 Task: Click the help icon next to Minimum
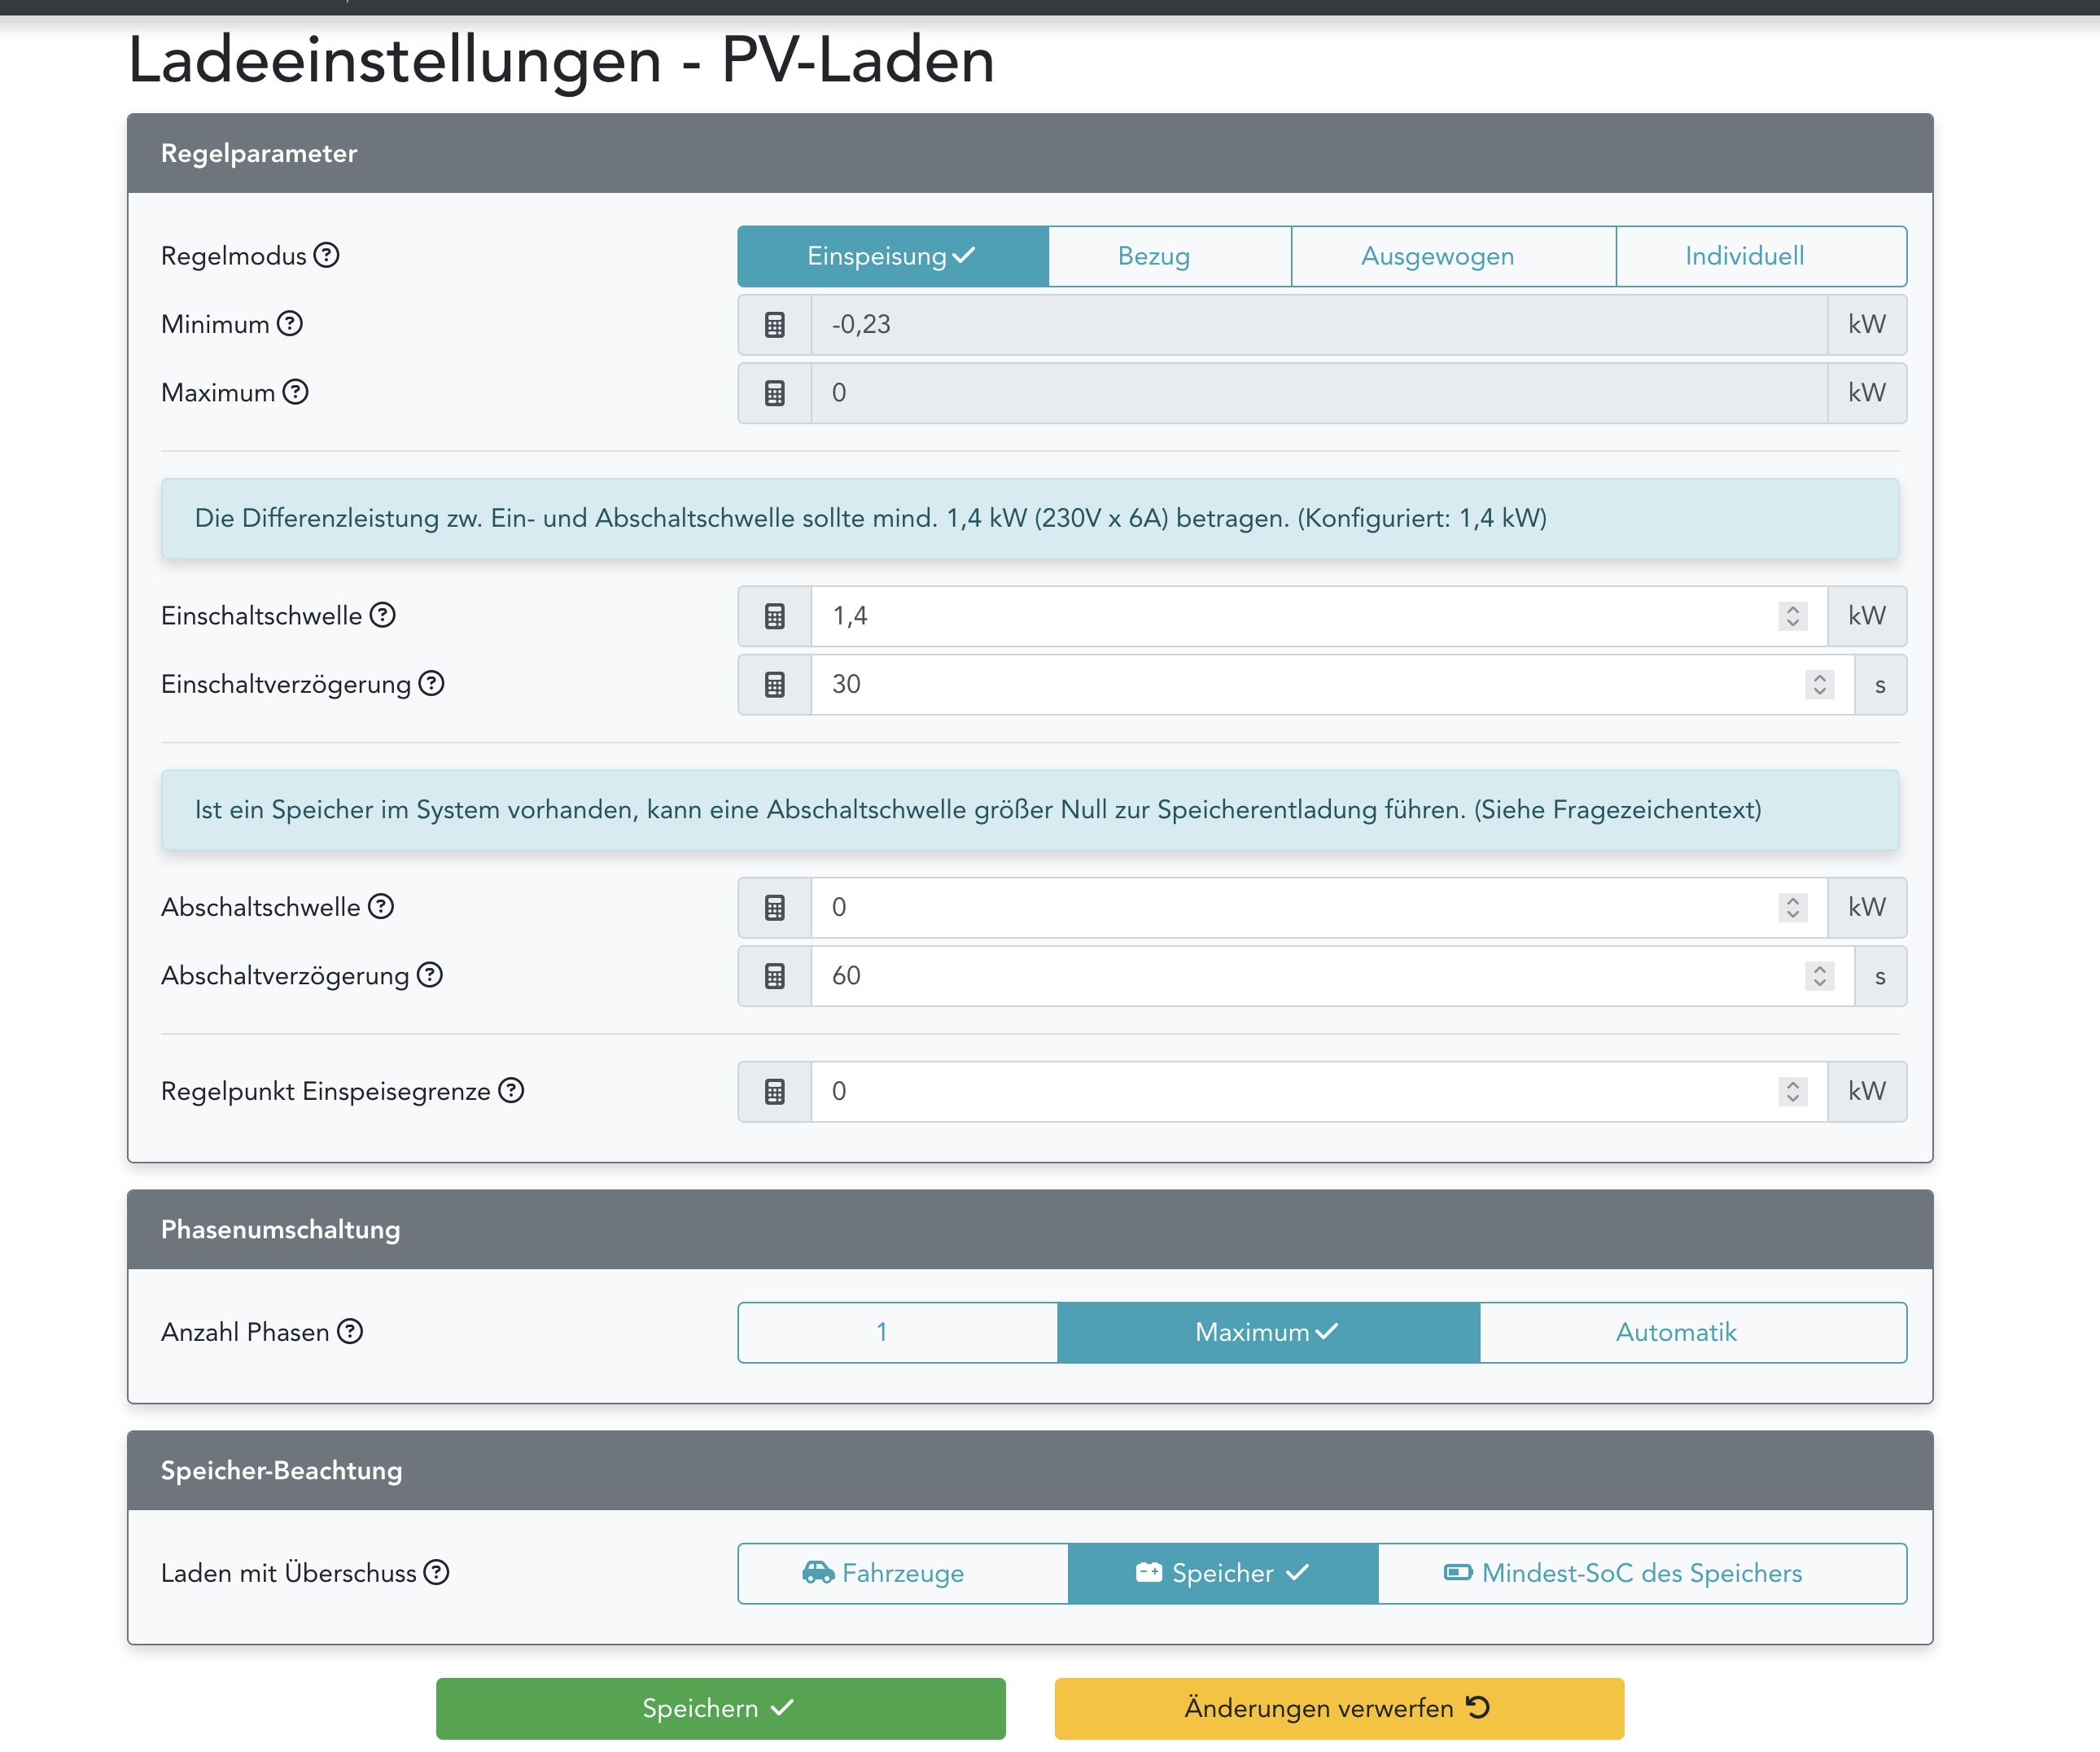click(x=290, y=323)
